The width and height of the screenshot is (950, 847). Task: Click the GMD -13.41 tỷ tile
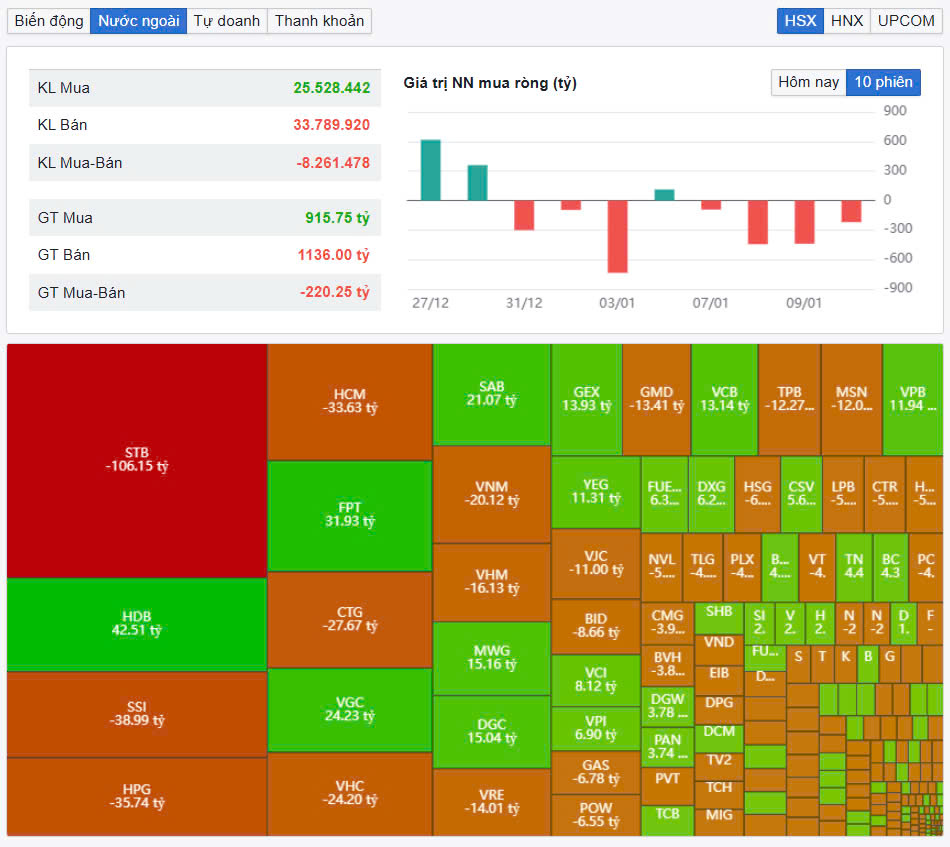[657, 400]
